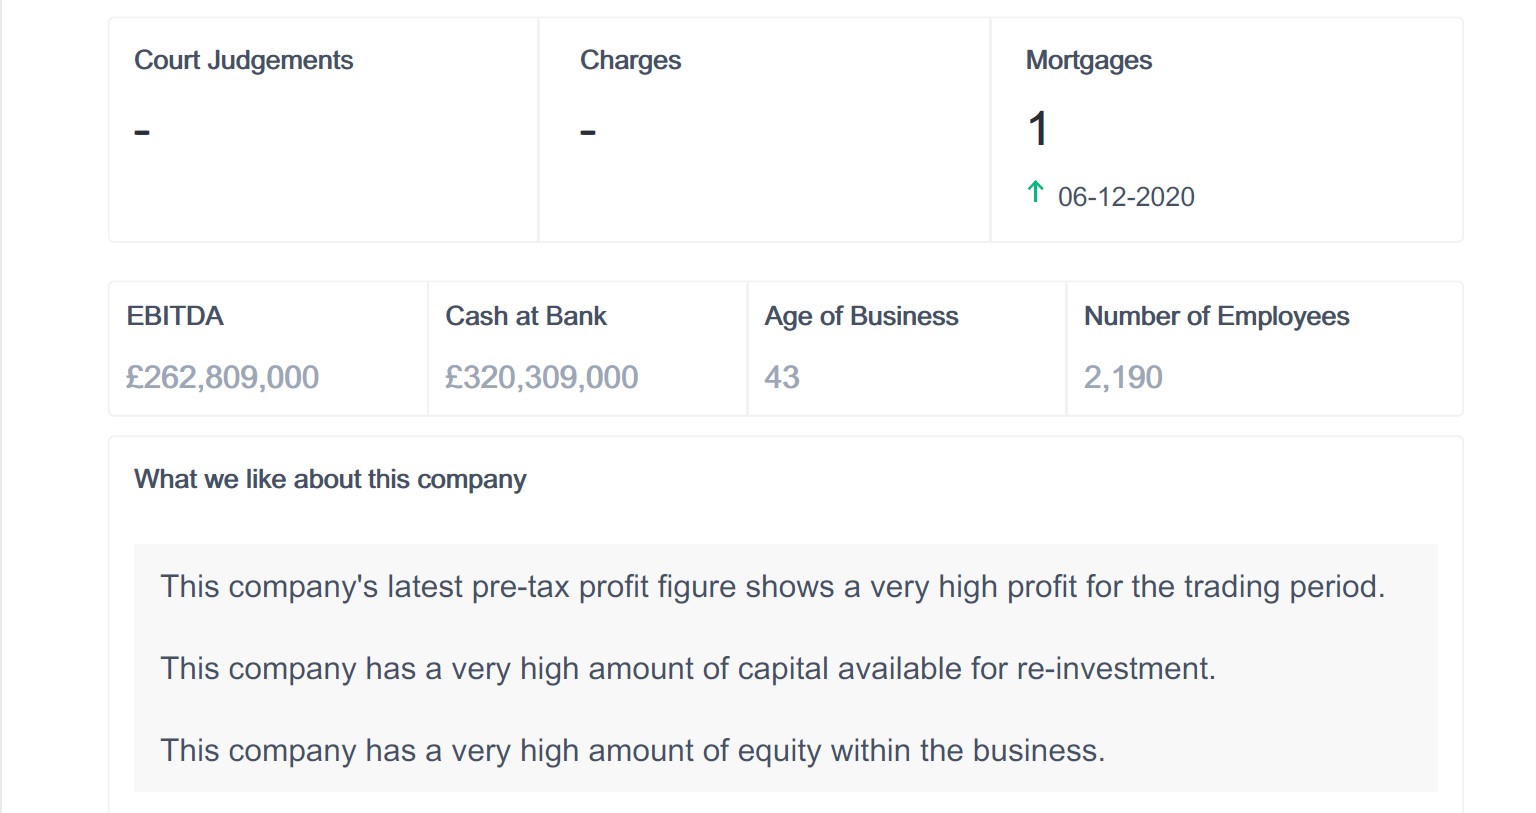Click the Cash at Bank label
The width and height of the screenshot is (1536, 813).
(x=526, y=316)
